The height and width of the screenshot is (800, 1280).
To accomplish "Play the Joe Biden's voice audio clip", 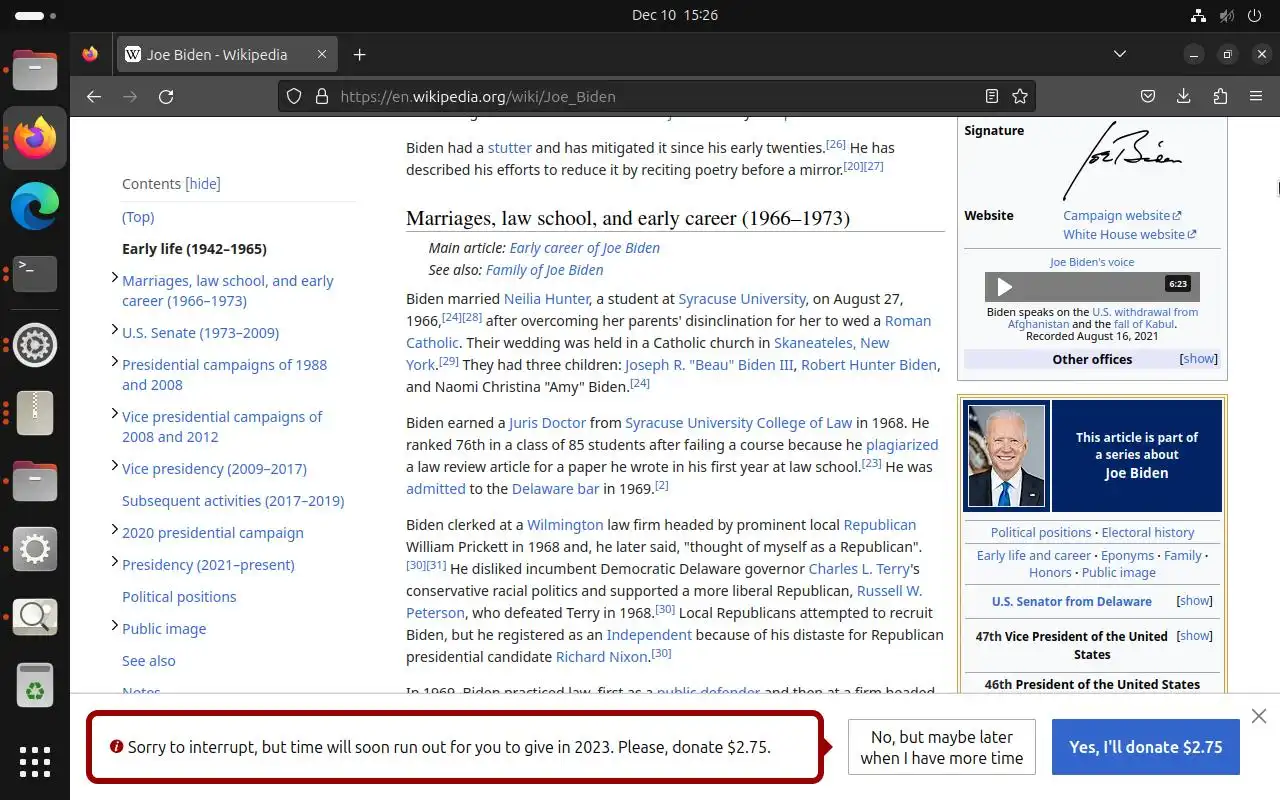I will click(1005, 287).
